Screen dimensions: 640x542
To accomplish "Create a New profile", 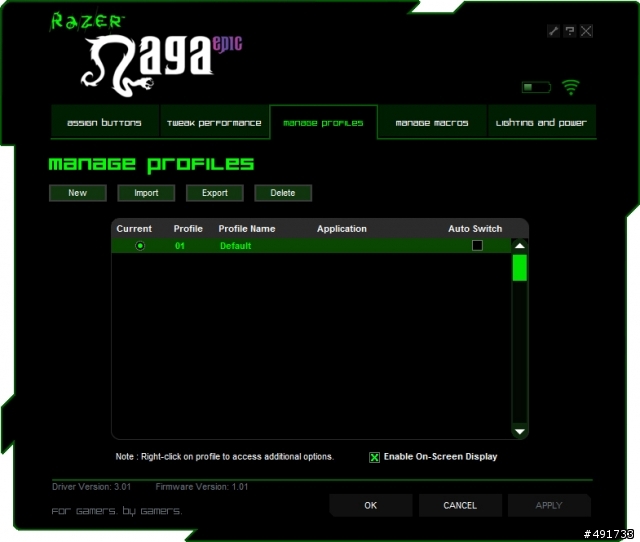I will tap(78, 193).
